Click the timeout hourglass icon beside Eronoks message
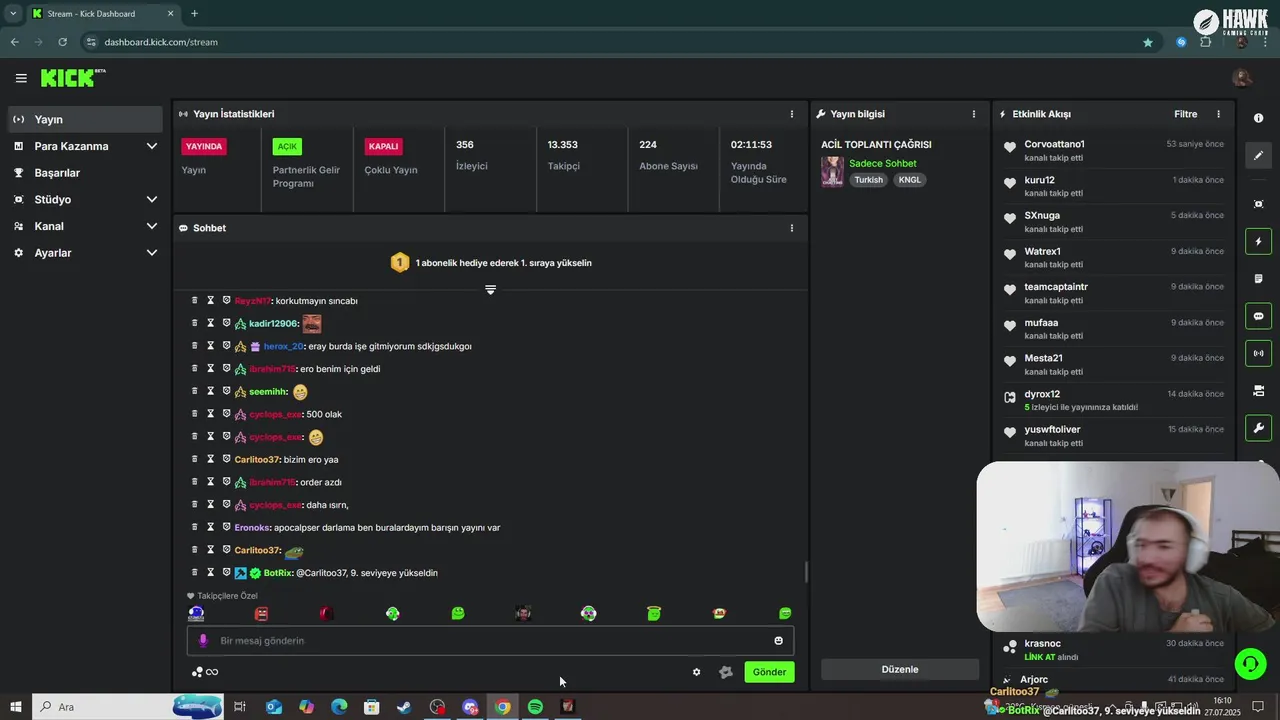 click(211, 527)
